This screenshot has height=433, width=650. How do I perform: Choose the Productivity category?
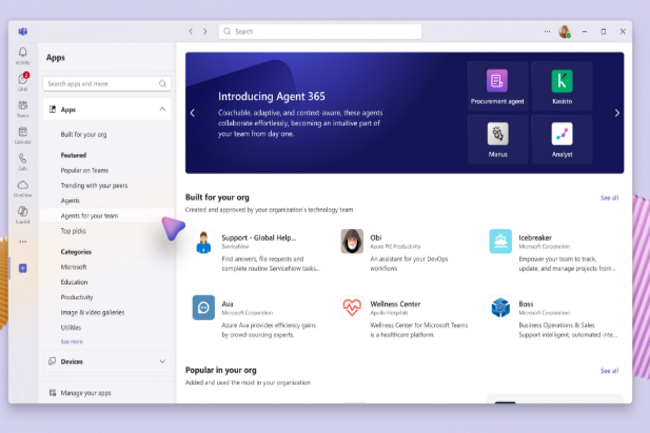point(77,297)
